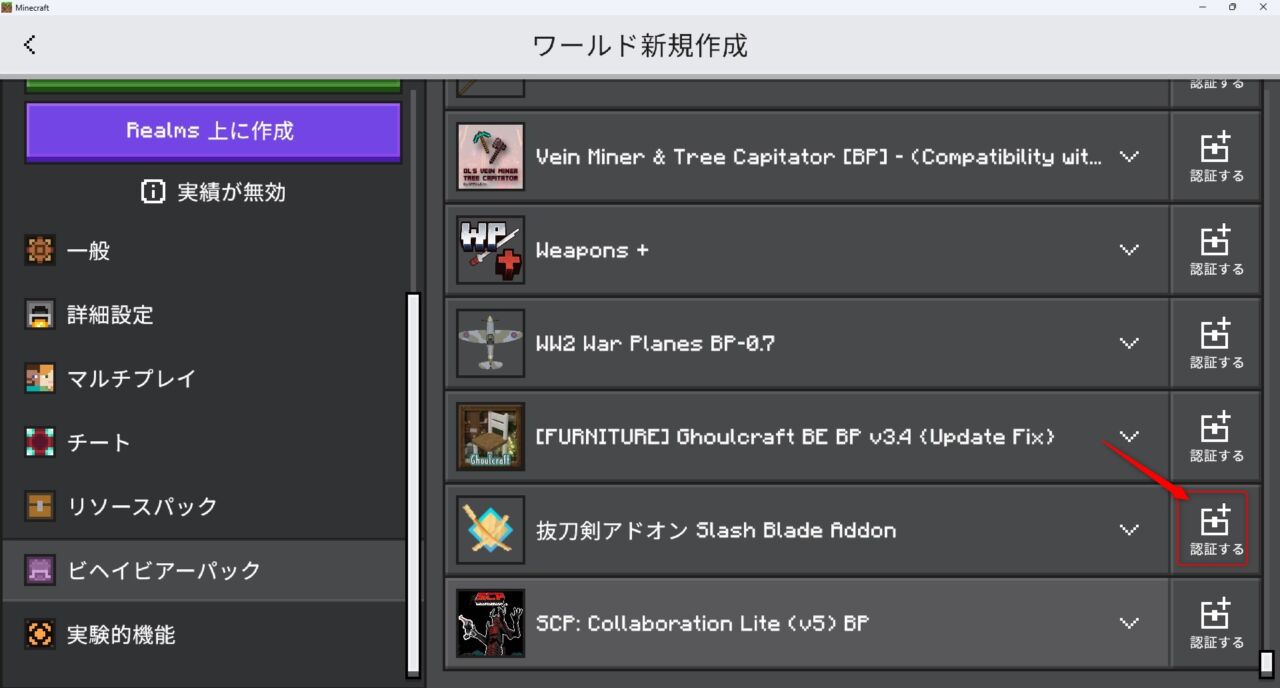
Task: Activate the Vein Miner & Tree Capitator pack
Action: pos(1216,157)
